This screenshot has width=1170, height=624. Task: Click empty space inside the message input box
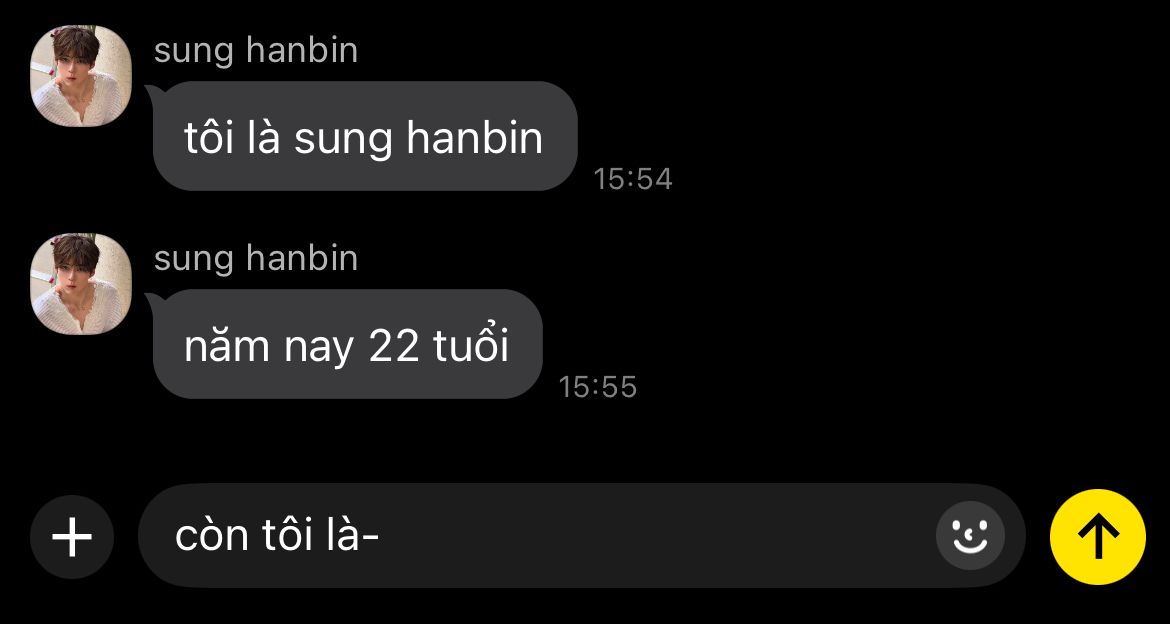(x=657, y=536)
